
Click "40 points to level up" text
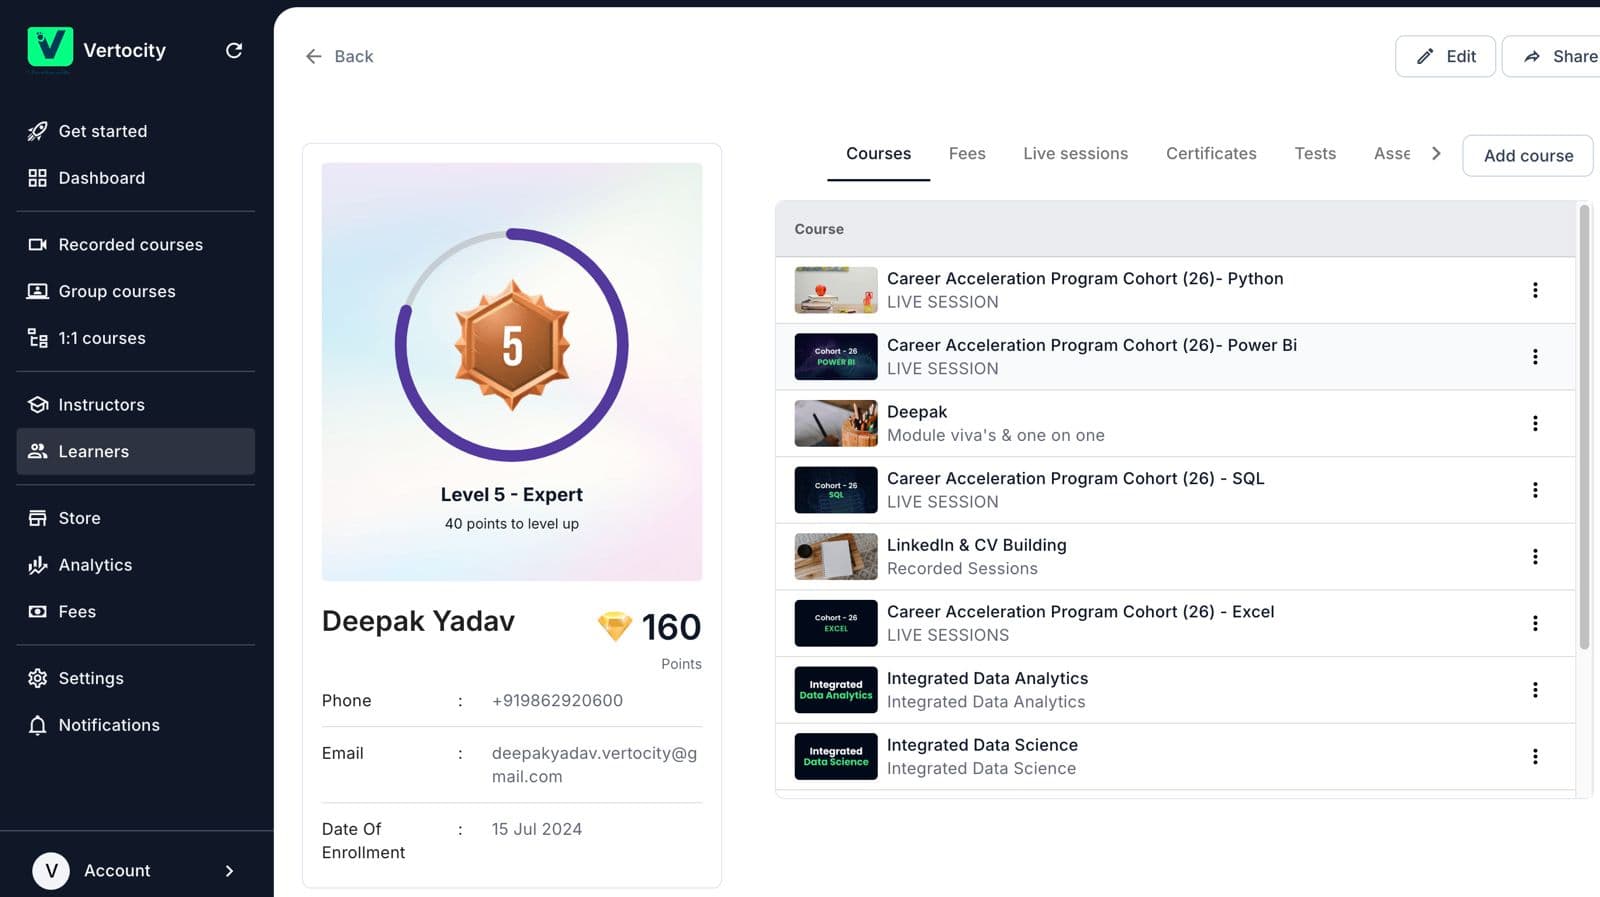pos(512,524)
